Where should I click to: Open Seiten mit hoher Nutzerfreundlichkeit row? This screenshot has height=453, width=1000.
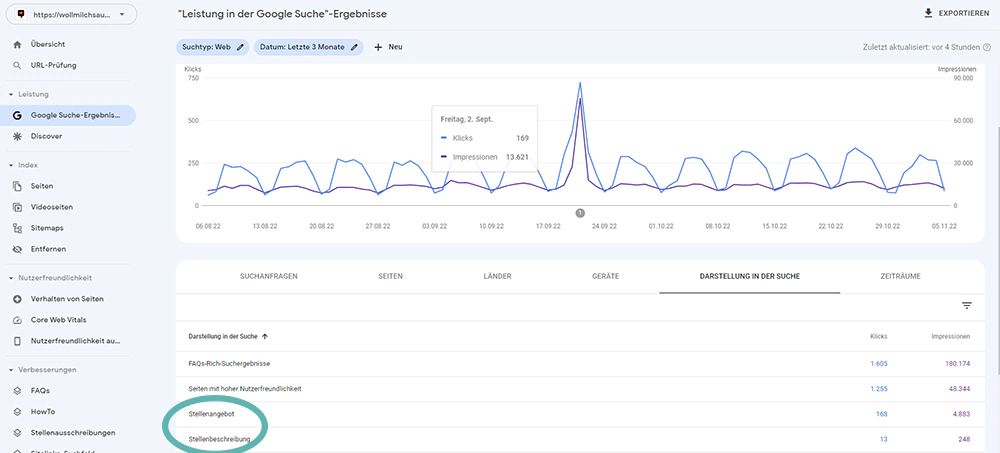(580, 389)
